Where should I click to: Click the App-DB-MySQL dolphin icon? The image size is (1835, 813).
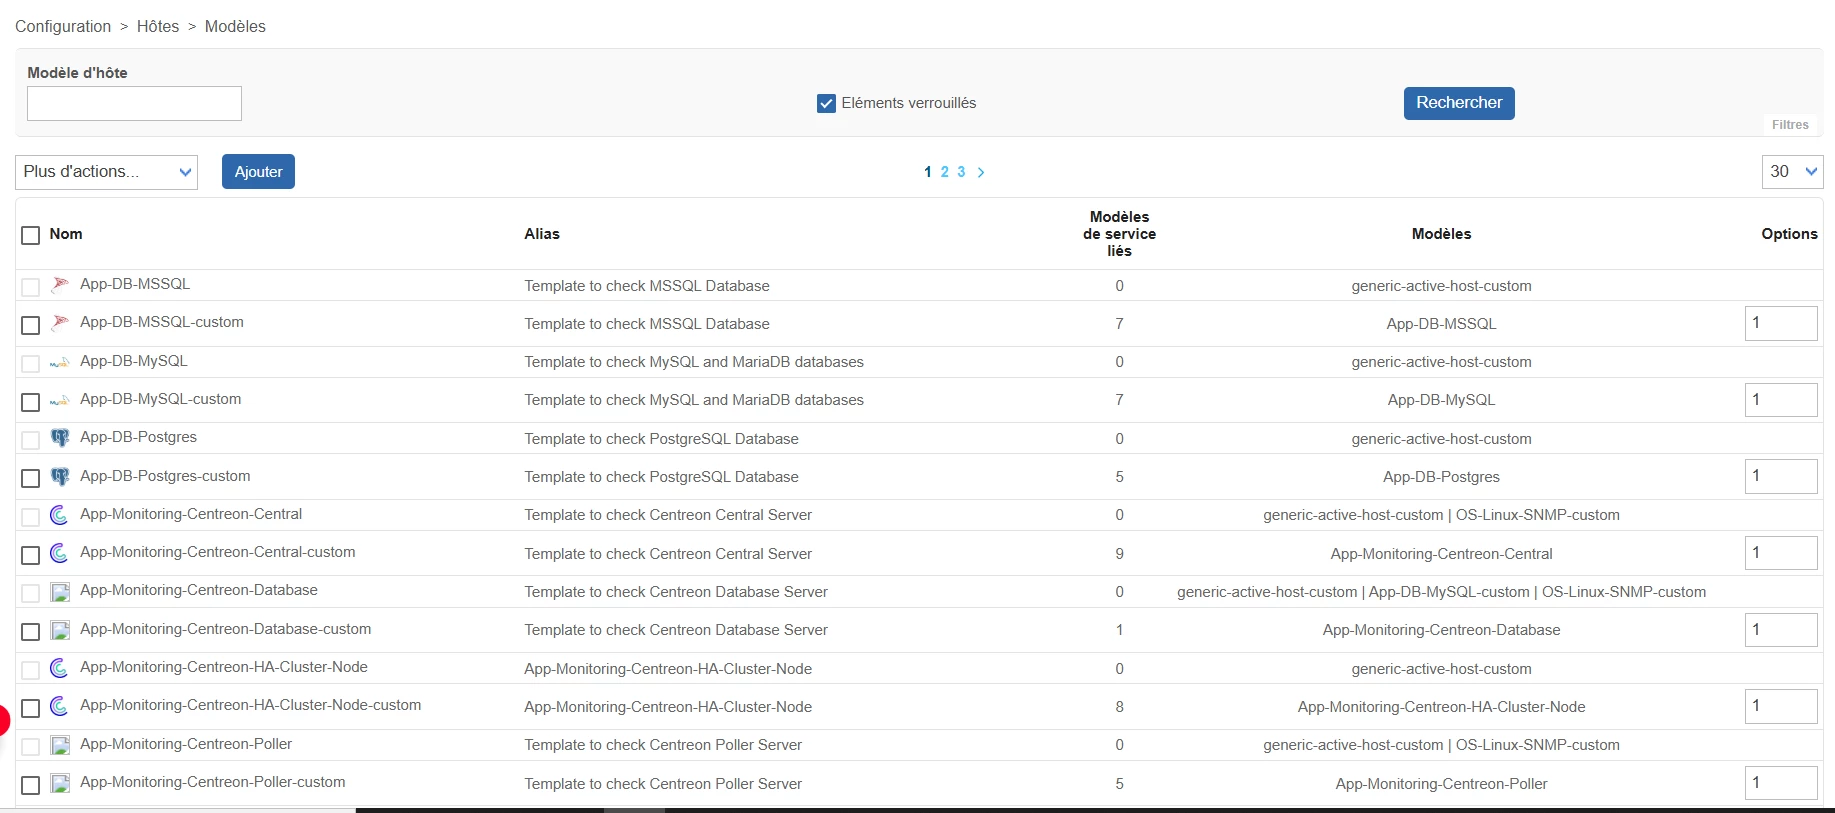click(60, 361)
